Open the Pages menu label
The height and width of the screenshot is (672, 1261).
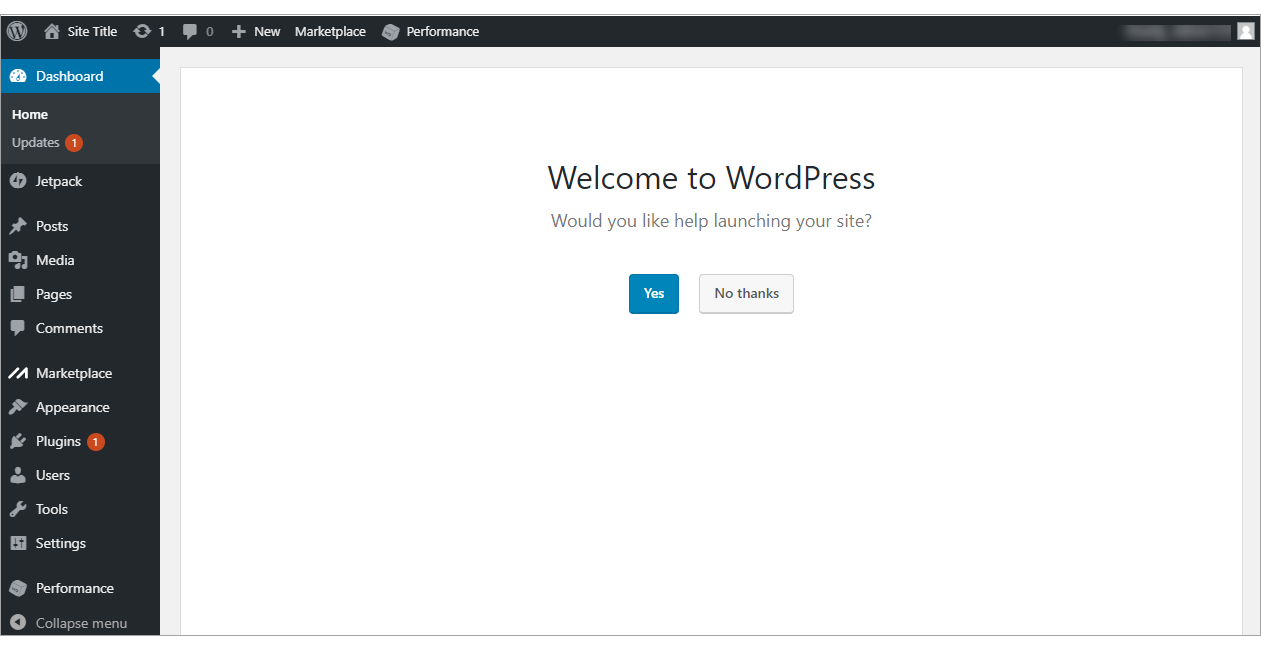tap(54, 294)
